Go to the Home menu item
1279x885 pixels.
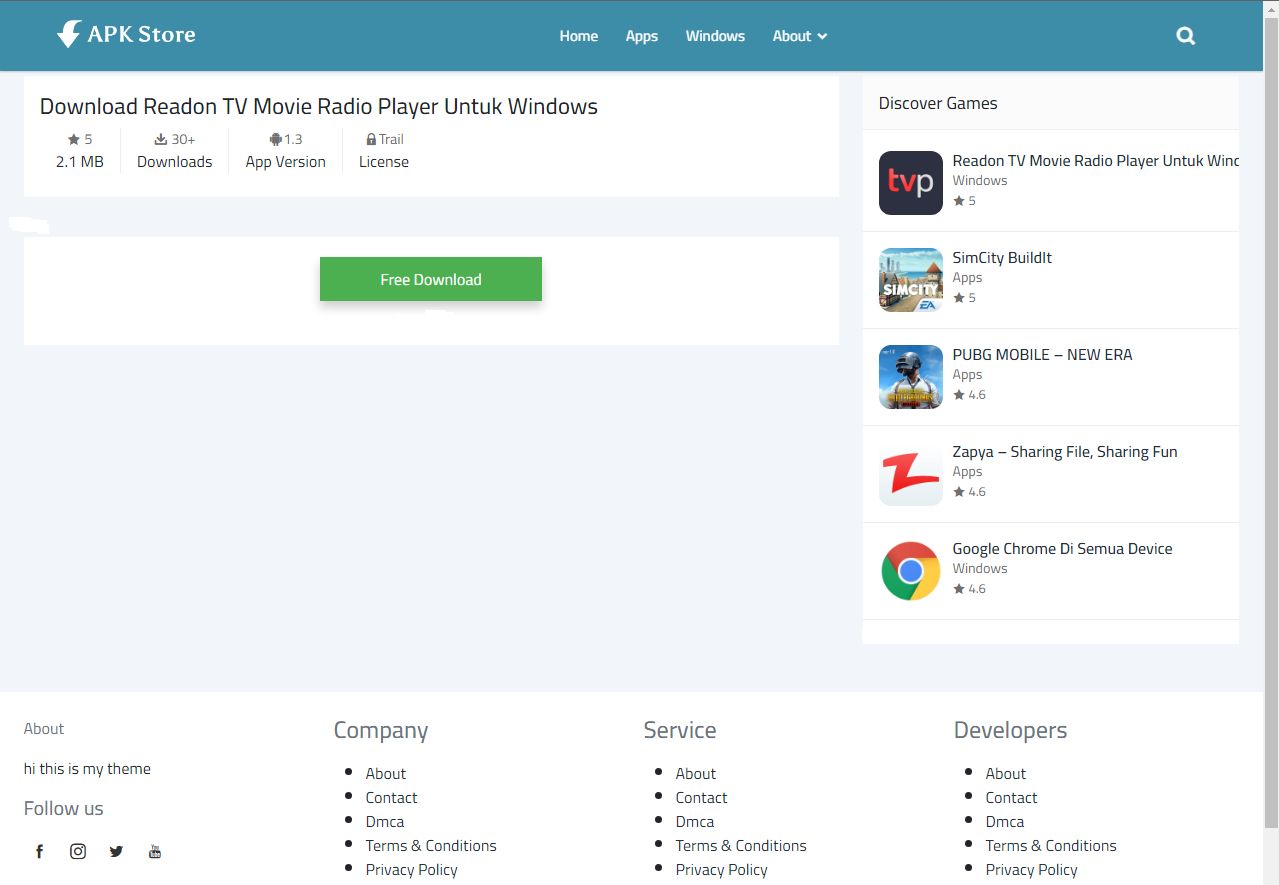tap(579, 36)
